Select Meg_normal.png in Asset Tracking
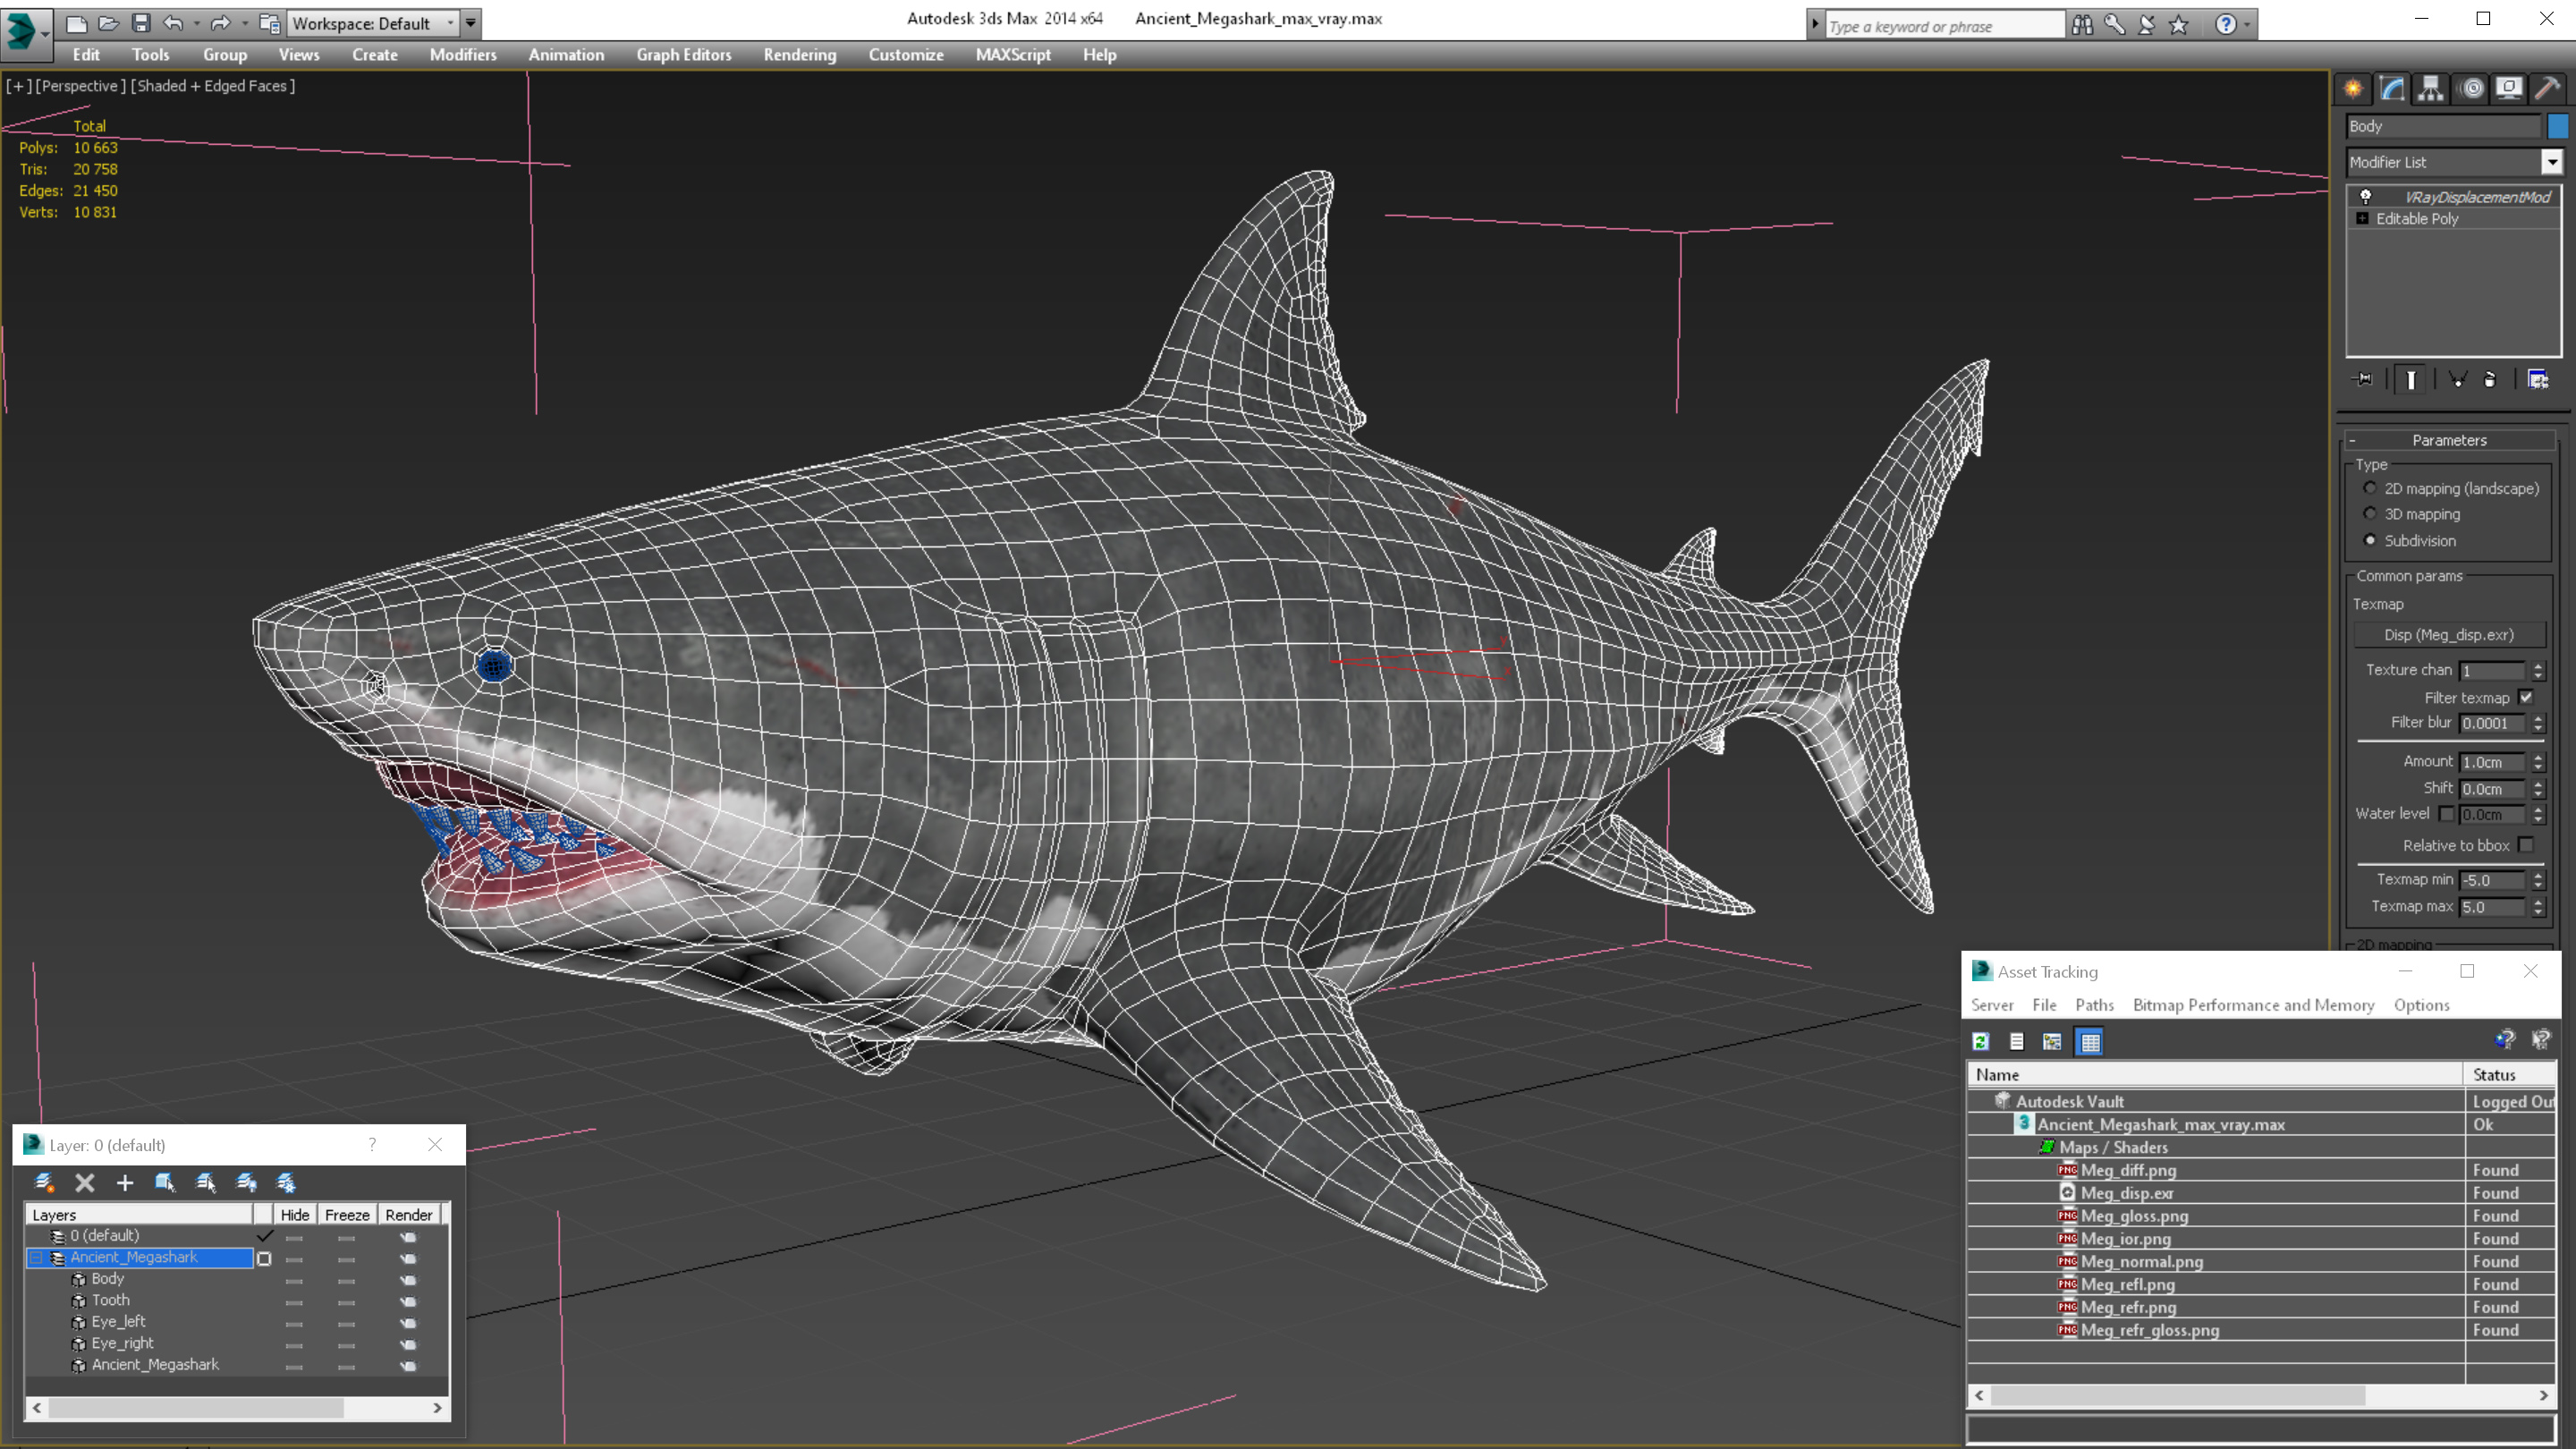The height and width of the screenshot is (1449, 2576). pos(2141,1262)
